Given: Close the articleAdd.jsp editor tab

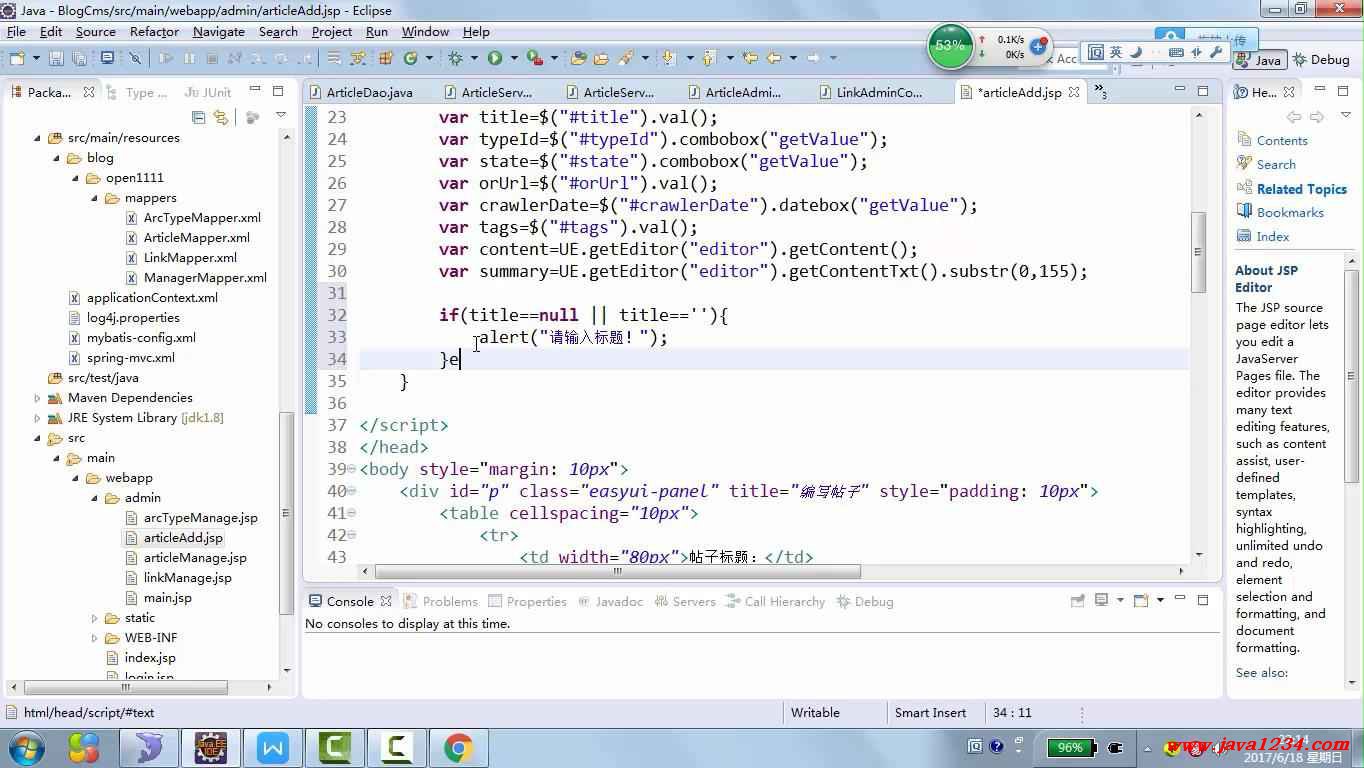Looking at the screenshot, I should tap(1074, 92).
